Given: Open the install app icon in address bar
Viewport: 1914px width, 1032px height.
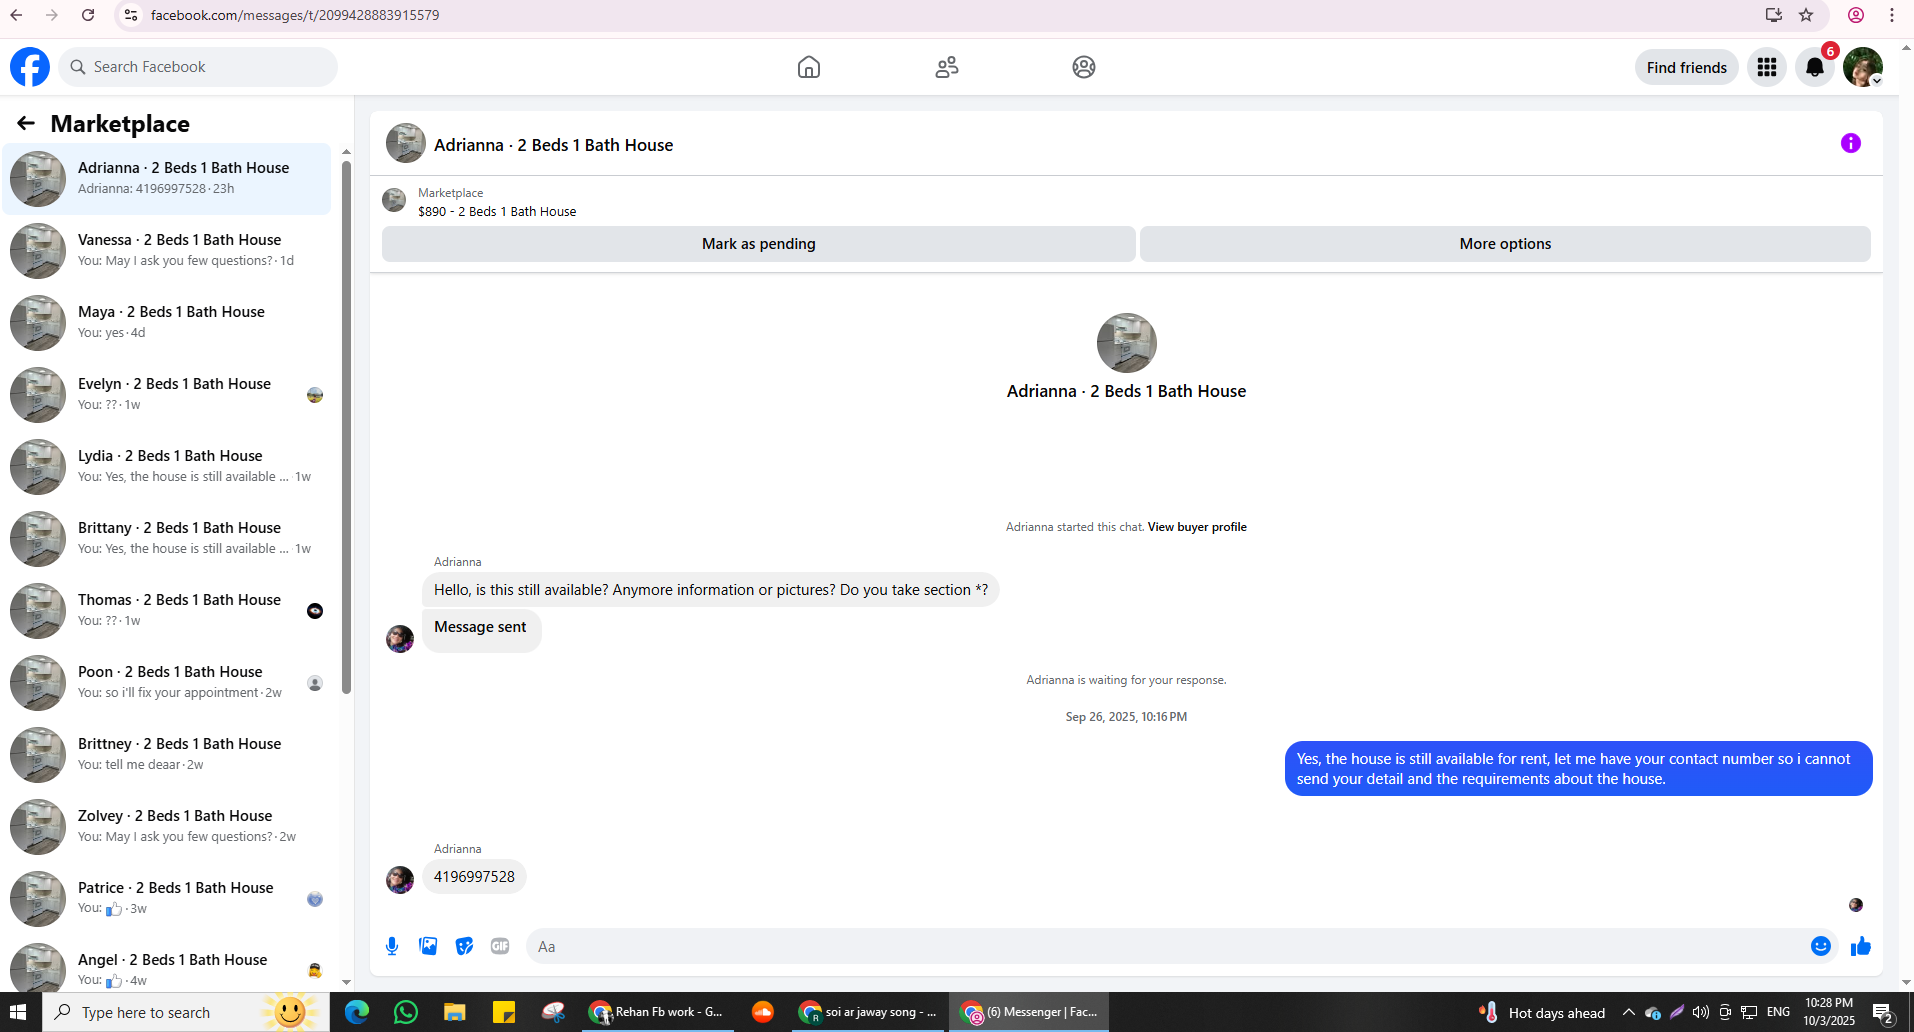Looking at the screenshot, I should point(1774,15).
